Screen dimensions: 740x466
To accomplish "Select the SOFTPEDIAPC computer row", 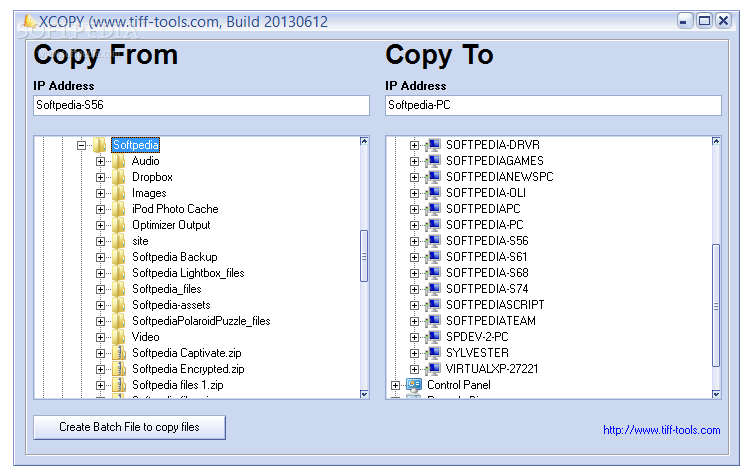I will pos(483,209).
